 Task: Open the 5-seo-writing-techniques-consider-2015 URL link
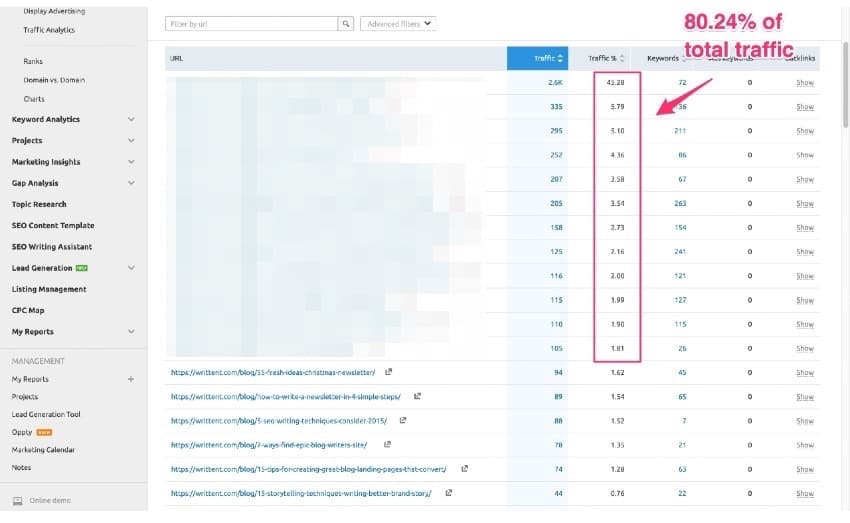point(279,421)
